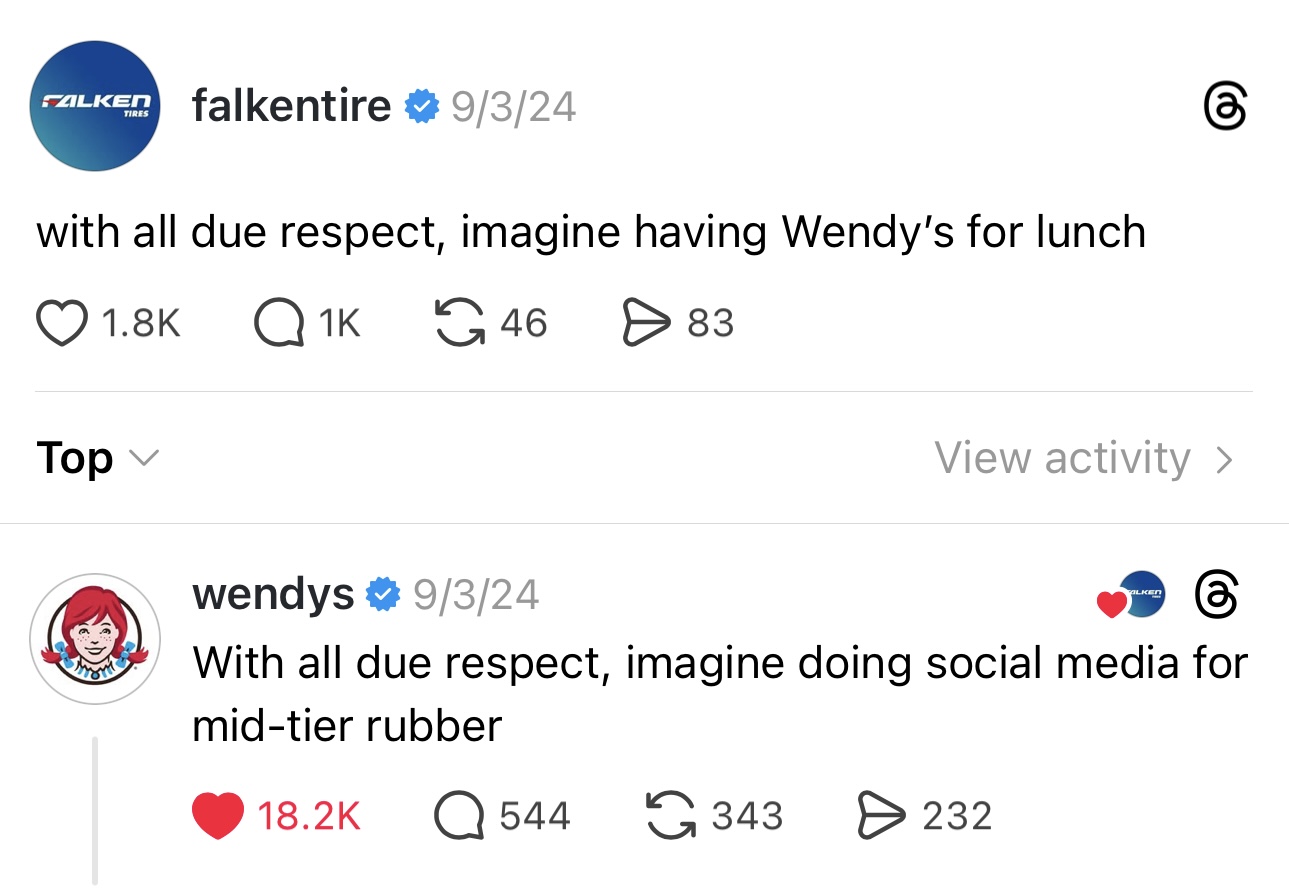Click the wendys username
Screen dimensions: 1289x892
coord(273,595)
